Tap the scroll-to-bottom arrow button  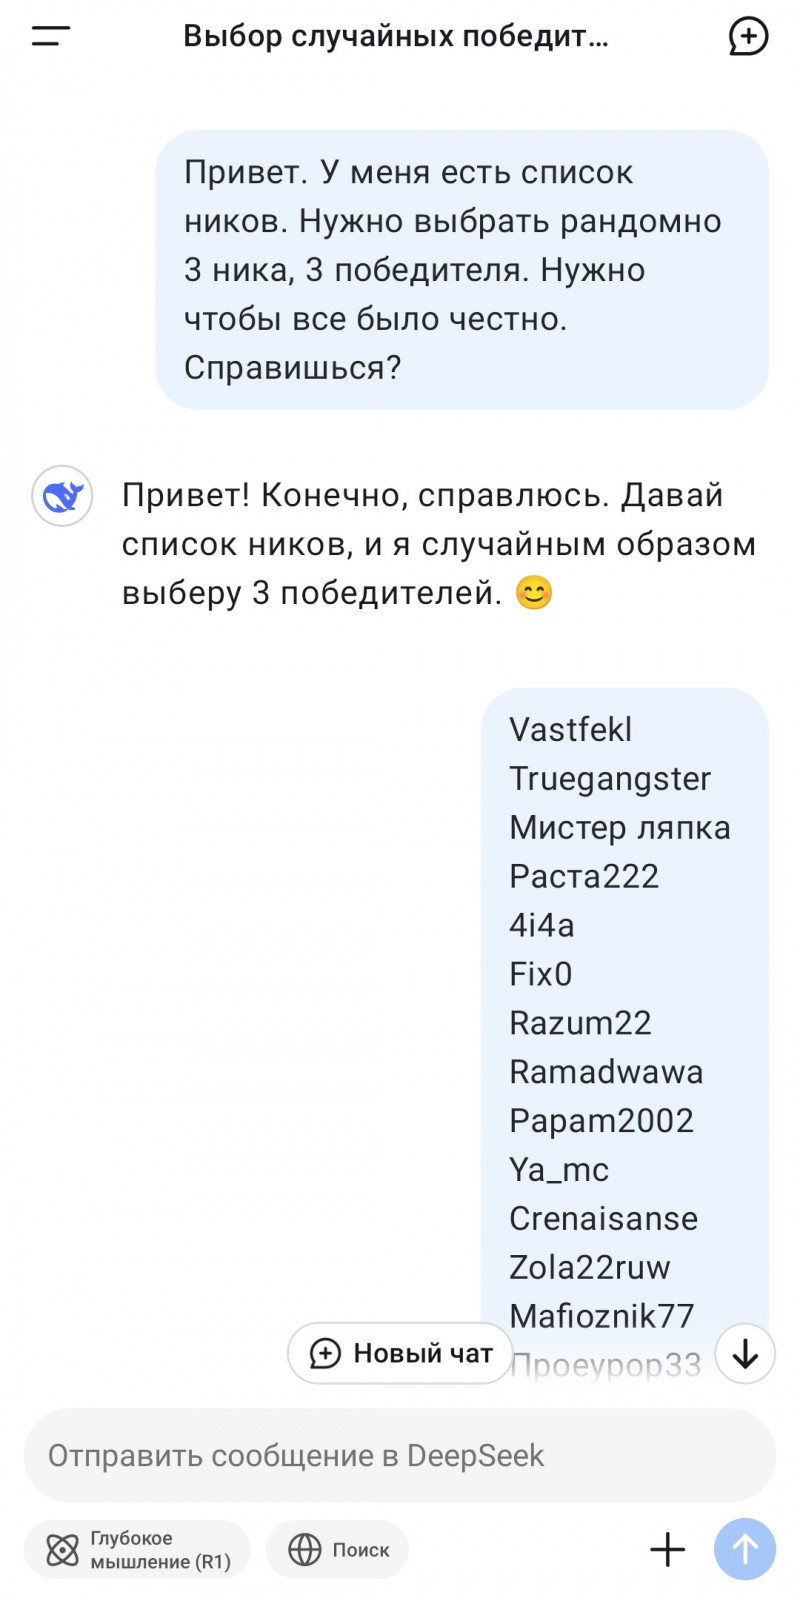[x=745, y=1354]
